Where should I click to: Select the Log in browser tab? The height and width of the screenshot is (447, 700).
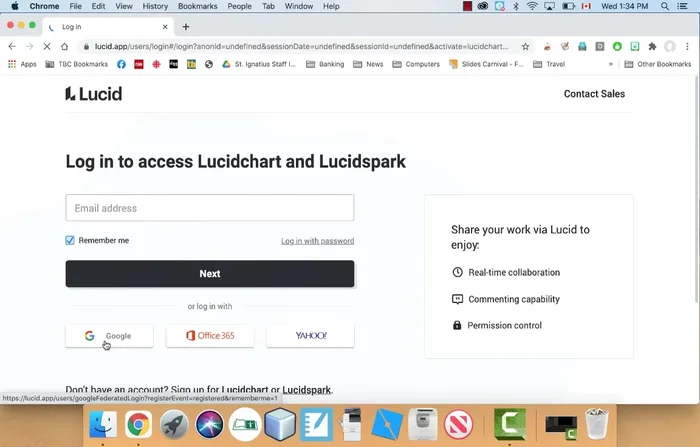coord(107,27)
